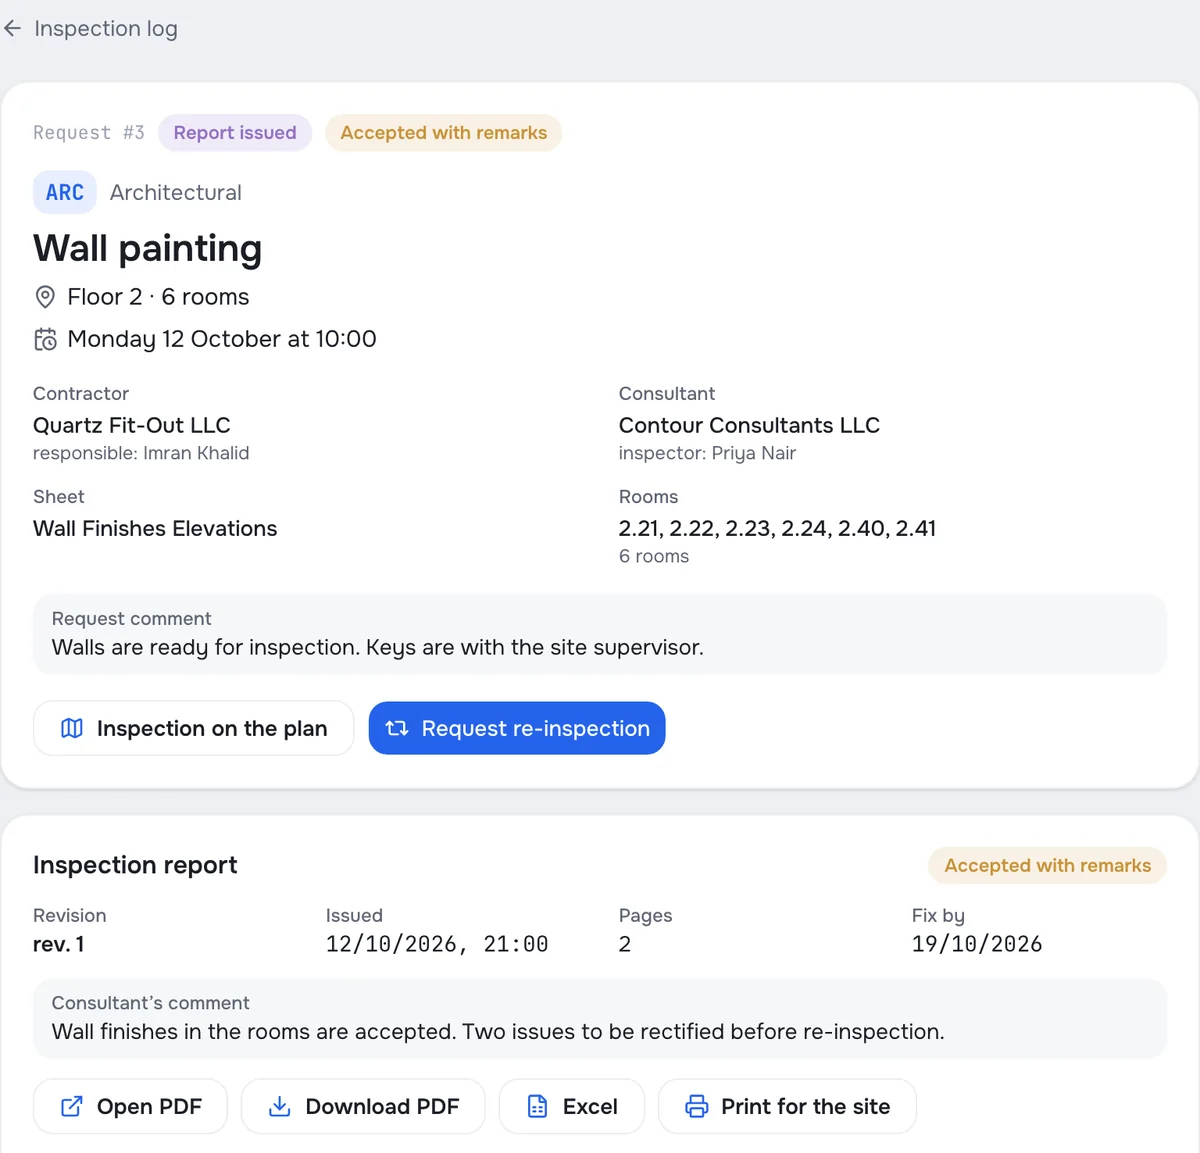
Task: Click Fix by date 19/10/2026
Action: point(977,944)
